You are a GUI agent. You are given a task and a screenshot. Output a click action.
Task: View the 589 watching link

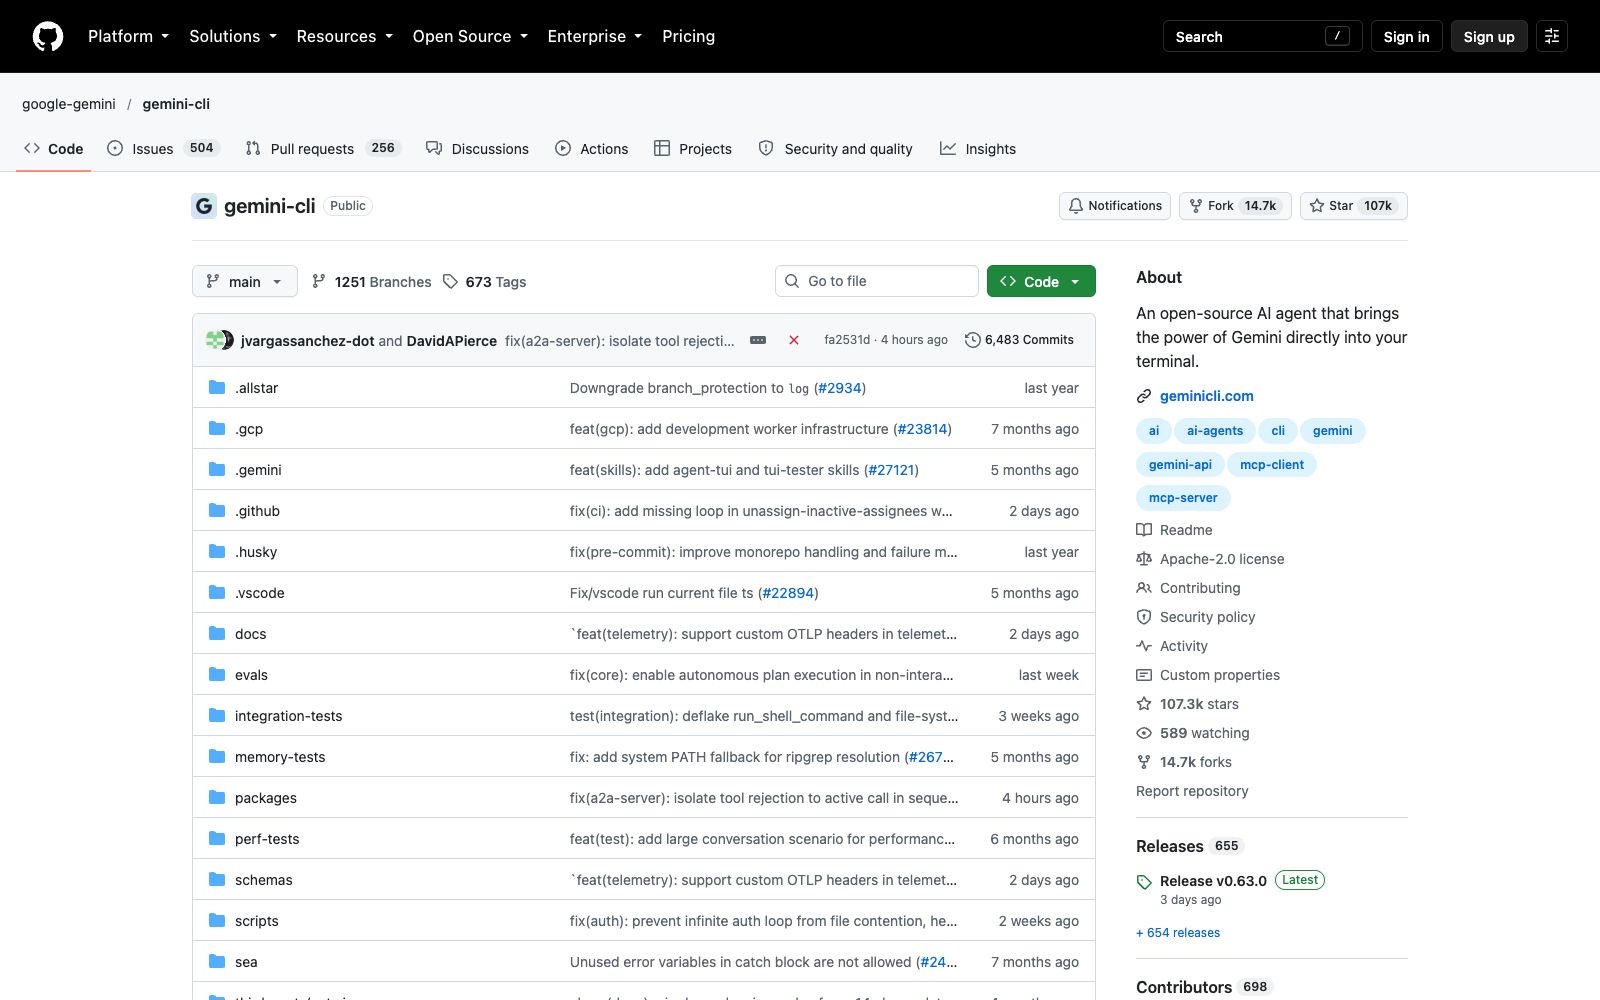pos(1194,733)
